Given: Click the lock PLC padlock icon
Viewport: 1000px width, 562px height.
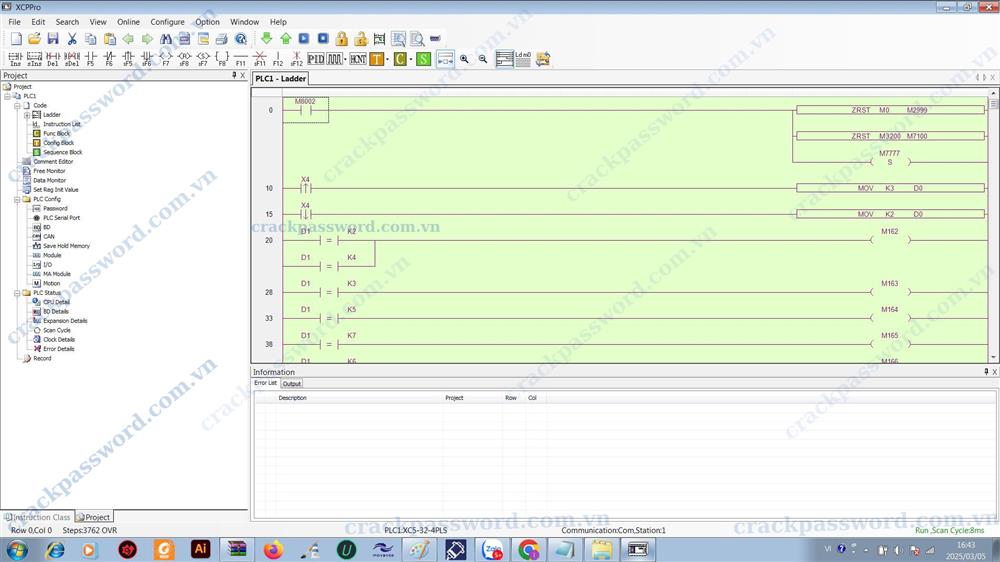Looking at the screenshot, I should click(342, 39).
